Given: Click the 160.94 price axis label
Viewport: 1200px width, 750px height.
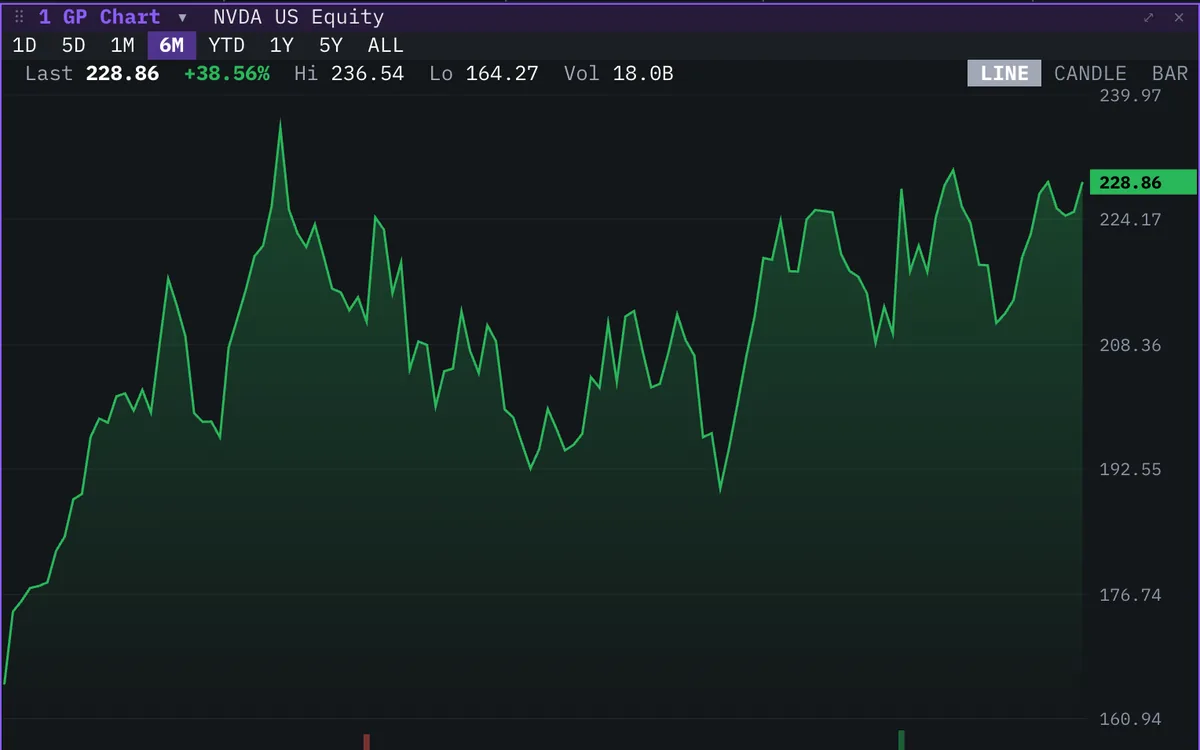Looking at the screenshot, I should pos(1130,719).
